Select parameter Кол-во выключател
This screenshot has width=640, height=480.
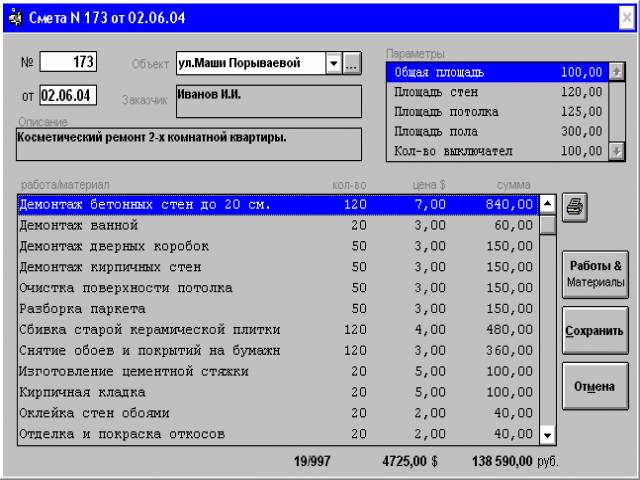point(498,151)
